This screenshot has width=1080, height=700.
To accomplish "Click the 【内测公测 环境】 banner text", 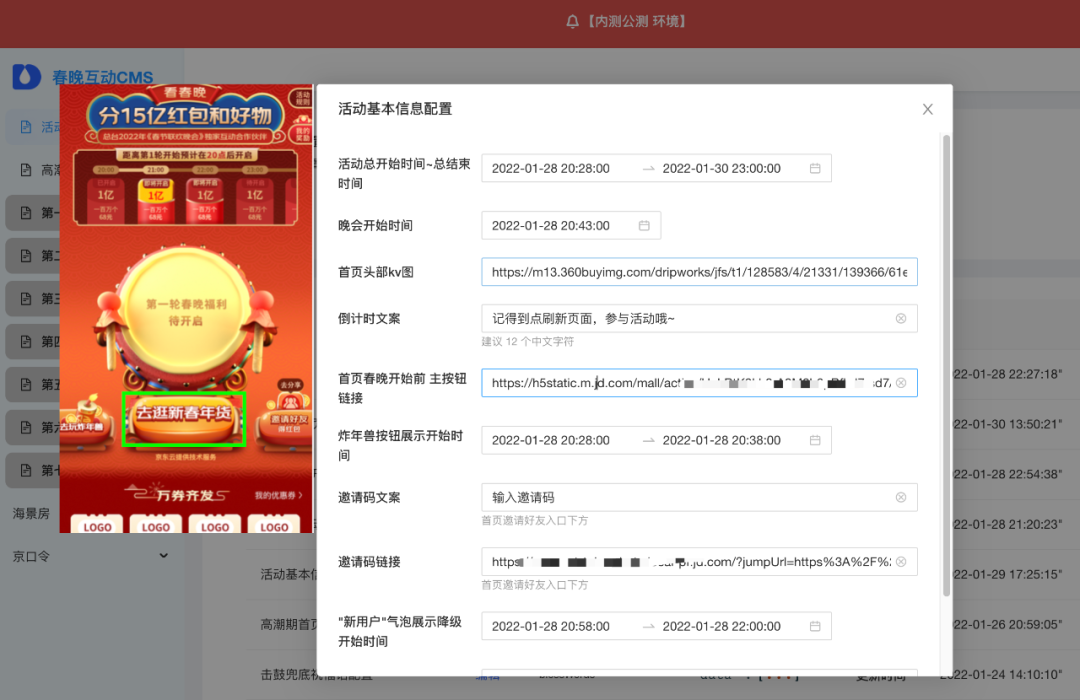I will [636, 22].
